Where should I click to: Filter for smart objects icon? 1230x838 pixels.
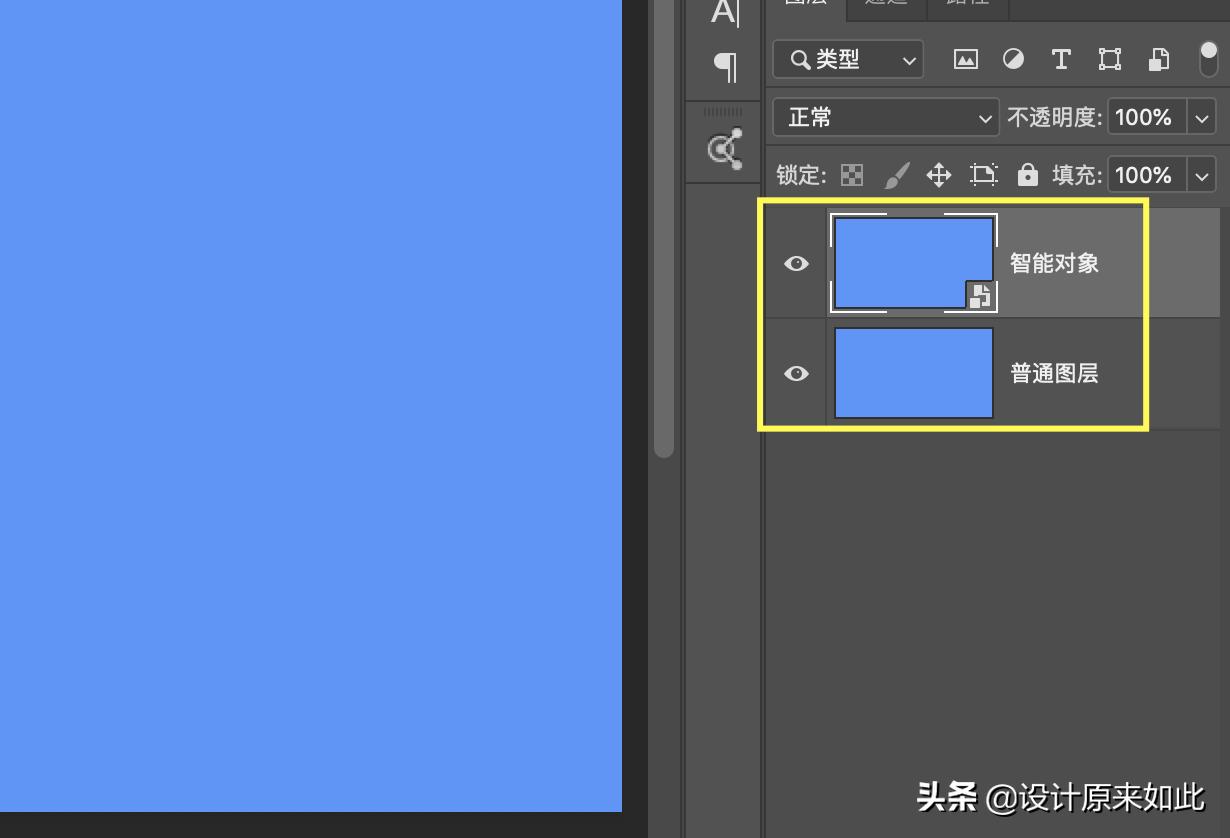[1158, 60]
